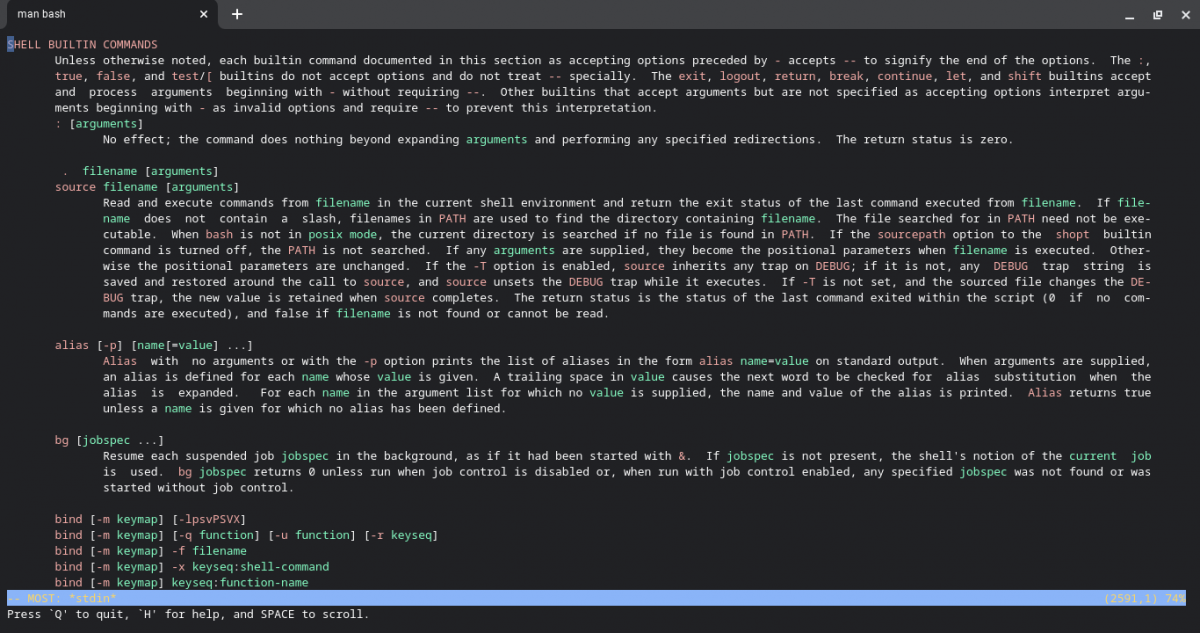Click the 'bg [jobspec ...]' line

pos(109,440)
